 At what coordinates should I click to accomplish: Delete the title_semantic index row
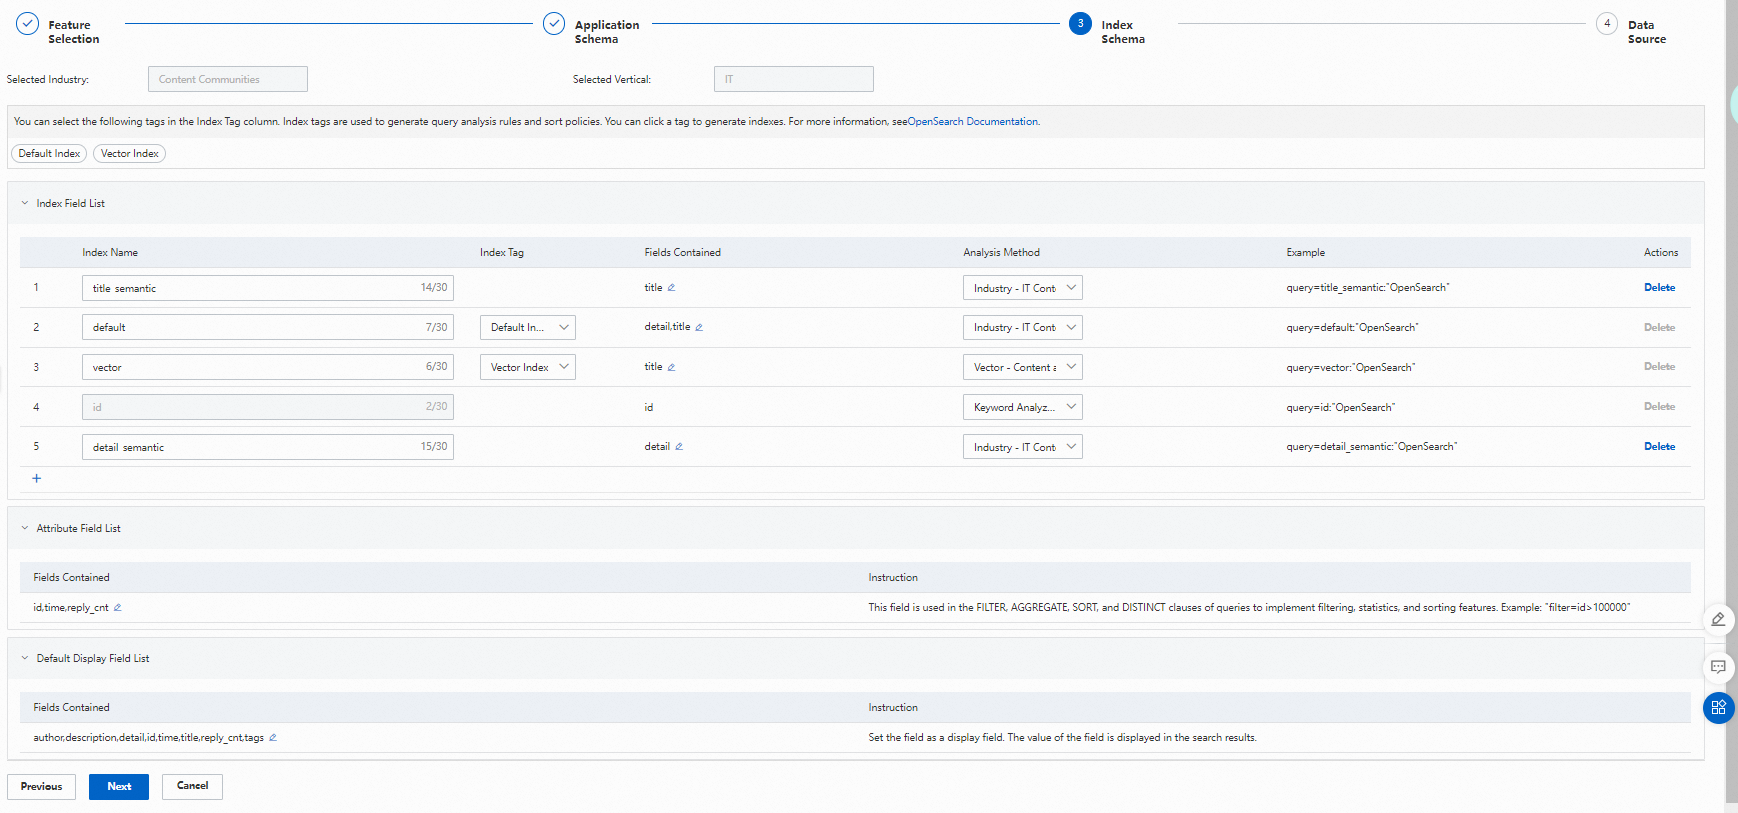click(1660, 288)
